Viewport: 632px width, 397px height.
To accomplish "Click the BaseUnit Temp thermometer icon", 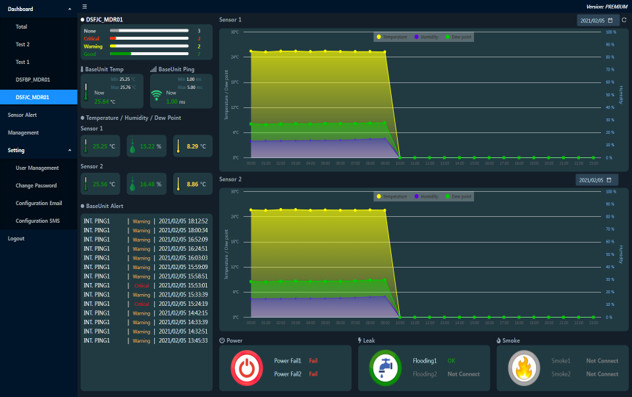I will coord(86,92).
